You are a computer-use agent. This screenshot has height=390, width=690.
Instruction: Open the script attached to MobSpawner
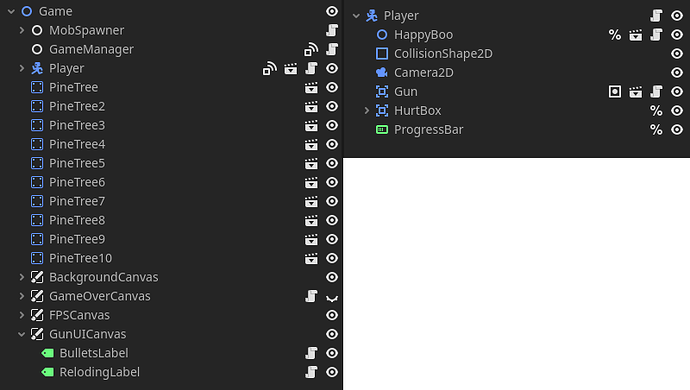(x=332, y=30)
